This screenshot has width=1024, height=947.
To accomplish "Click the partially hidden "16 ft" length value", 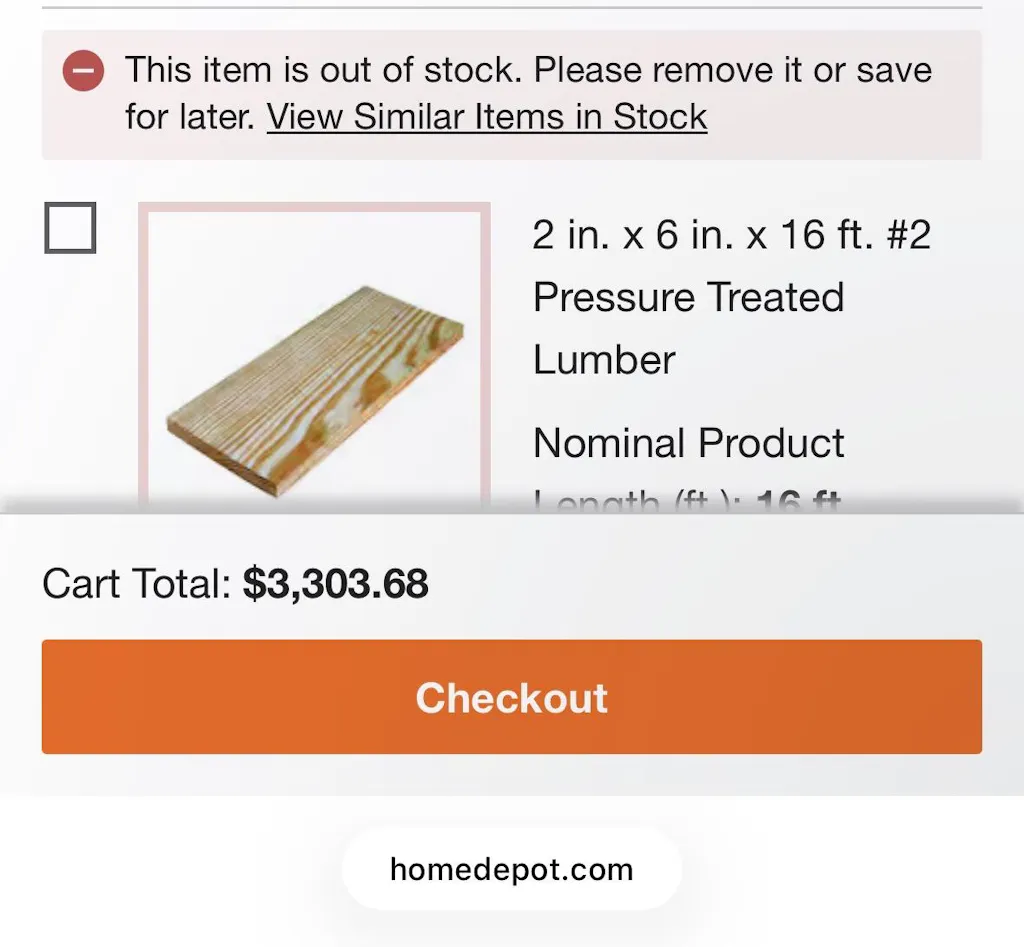I will [x=798, y=503].
